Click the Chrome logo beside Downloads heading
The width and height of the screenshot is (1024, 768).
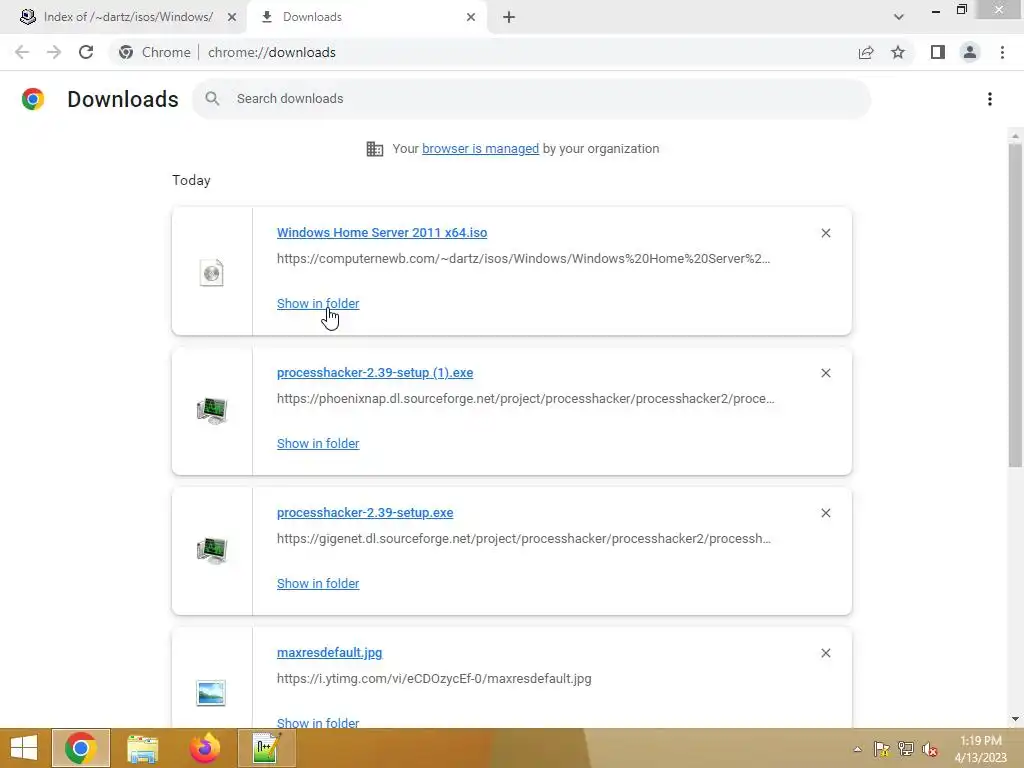point(33,99)
